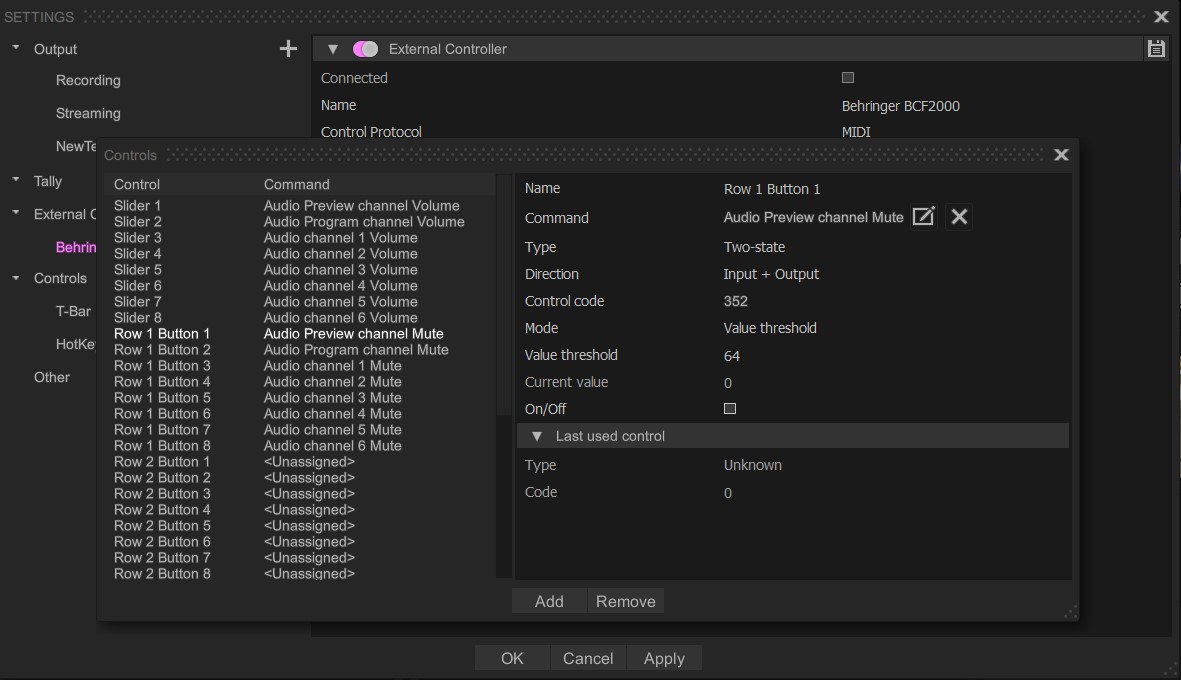This screenshot has height=680, width=1181.
Task: Select the Row 2 Button 7 row
Action: click(300, 557)
